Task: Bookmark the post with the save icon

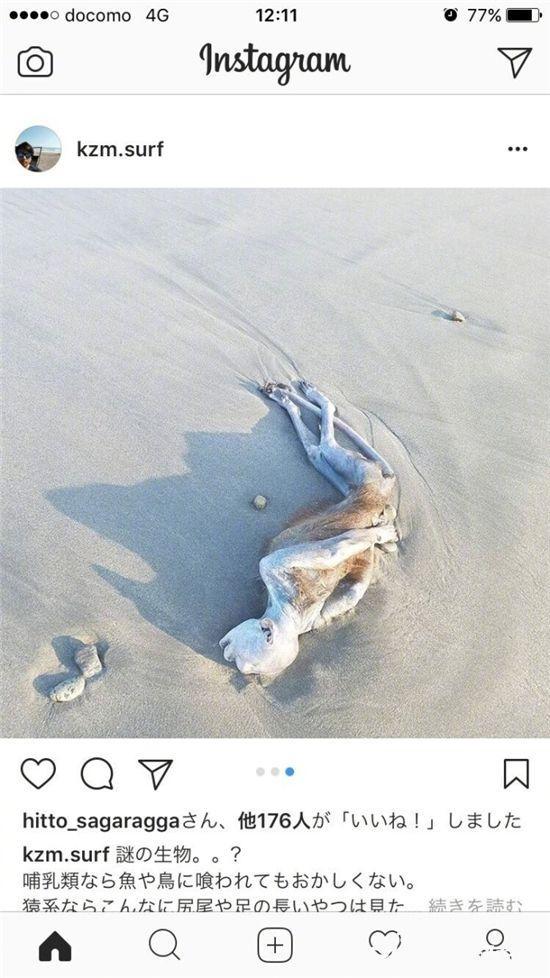Action: pyautogui.click(x=516, y=774)
